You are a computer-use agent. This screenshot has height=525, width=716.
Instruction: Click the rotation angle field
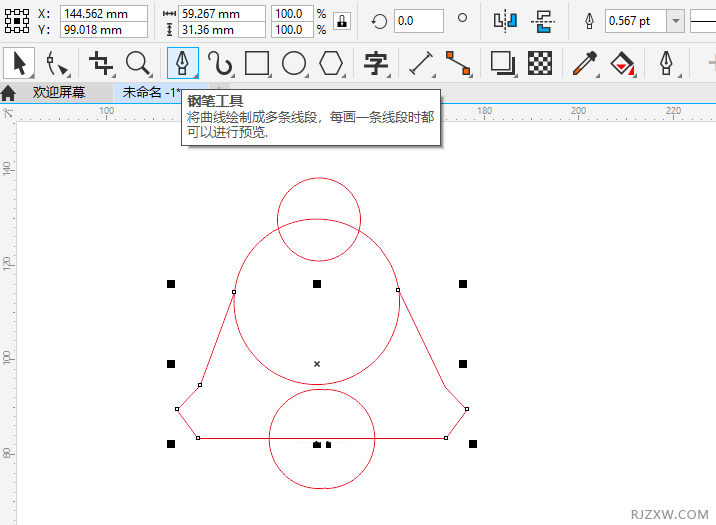[418, 21]
